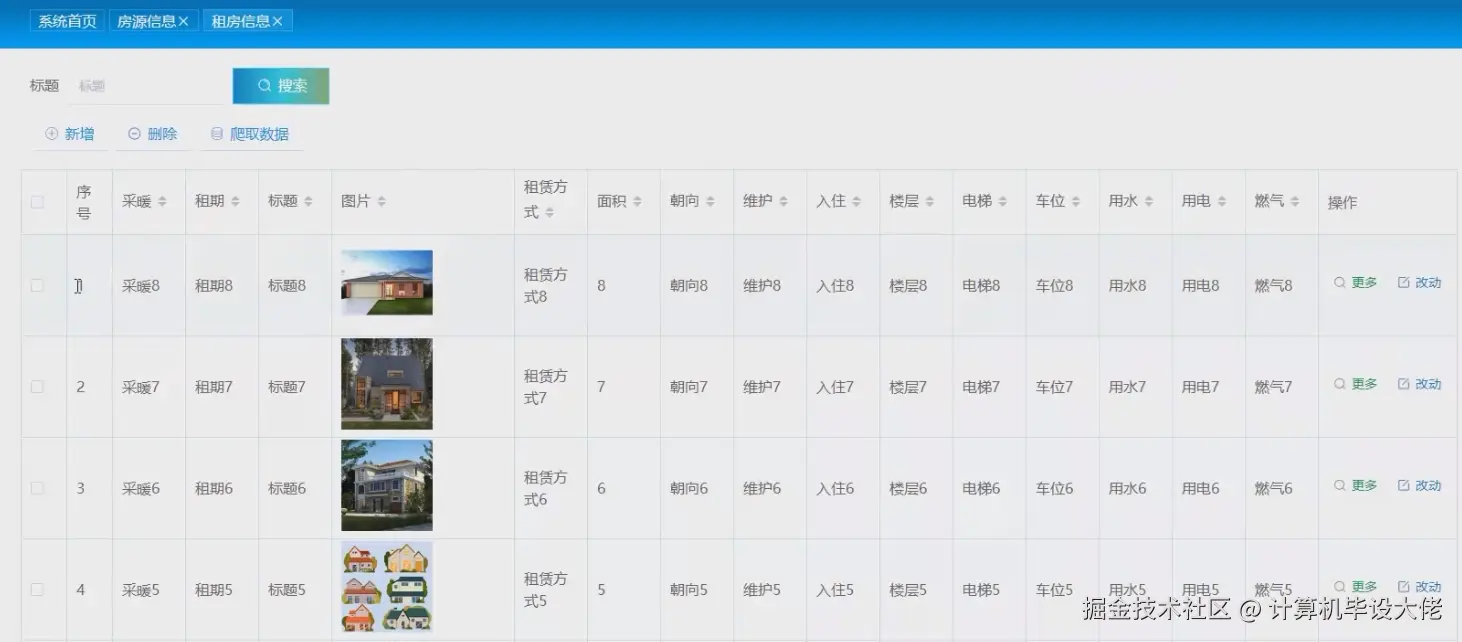Viewport: 1462px width, 642px height.
Task: Click the plus icon beside 新增
Action: tap(49, 132)
